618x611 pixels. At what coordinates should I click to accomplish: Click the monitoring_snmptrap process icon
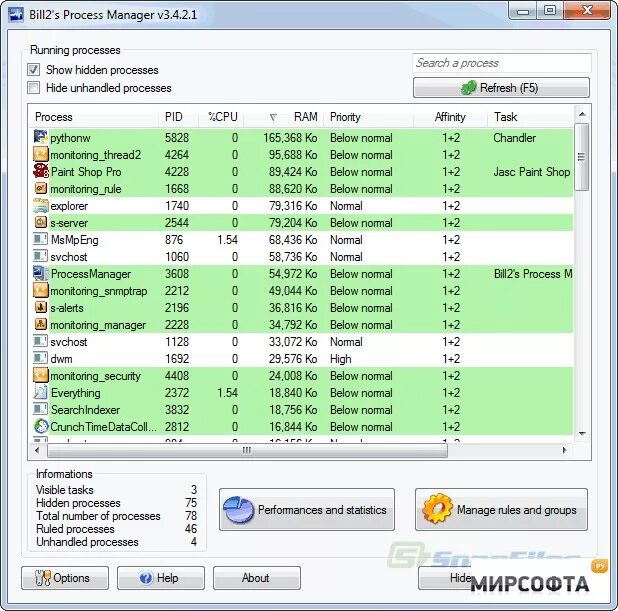(x=40, y=290)
